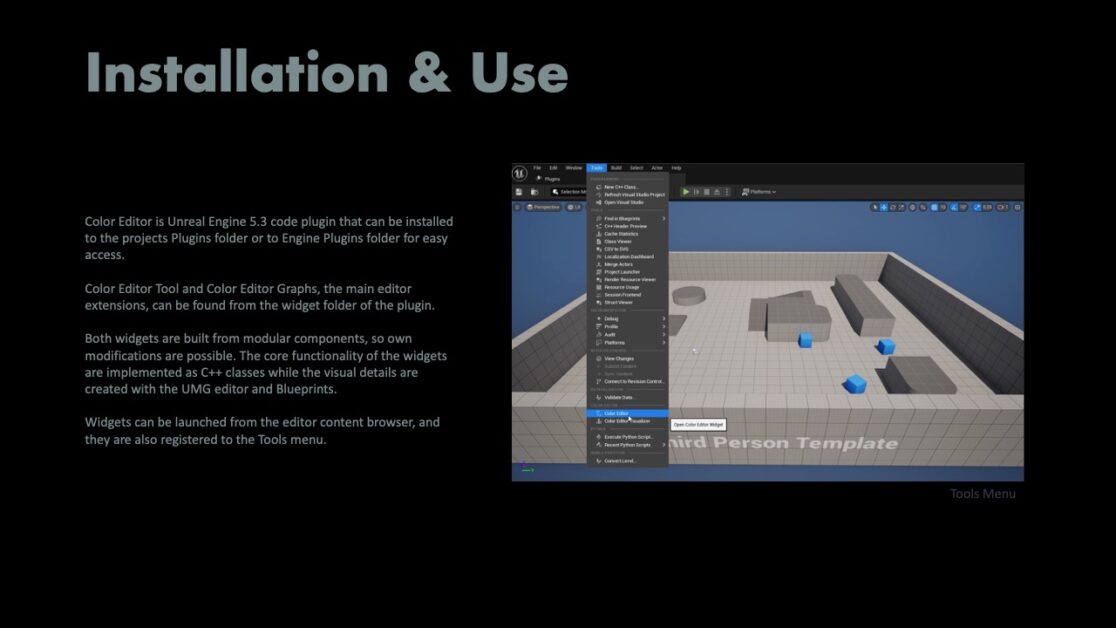This screenshot has width=1116, height=628.
Task: Click Color Editor Visualizer menu entry
Action: tap(626, 421)
